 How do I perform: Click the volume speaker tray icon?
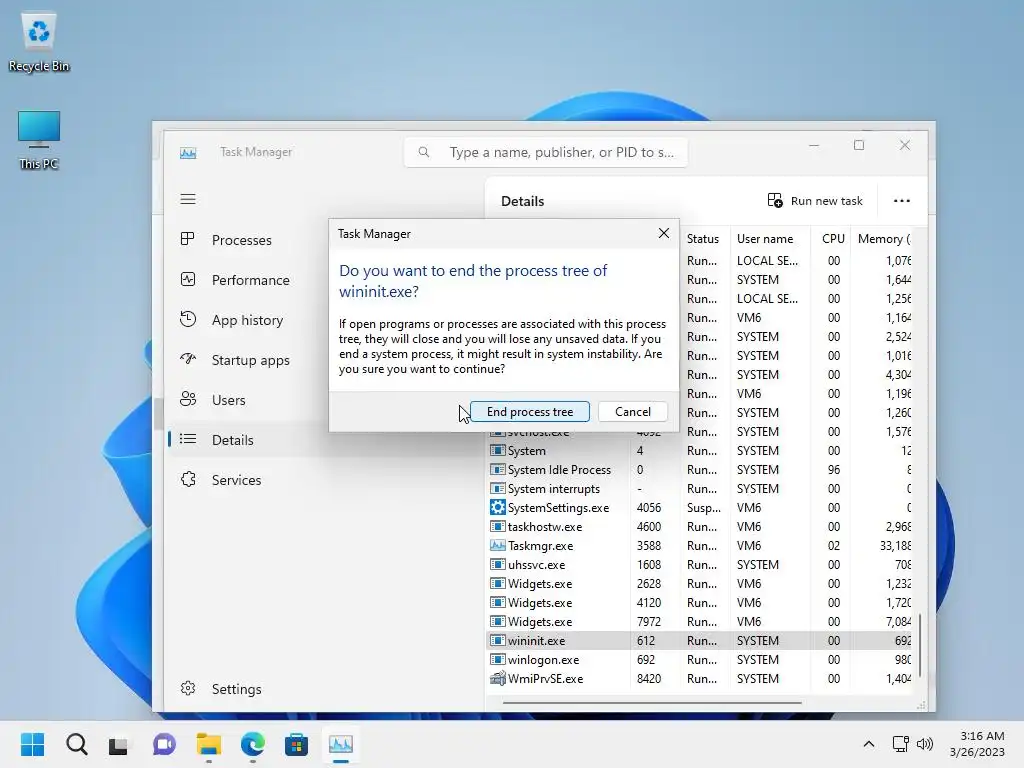pos(924,744)
